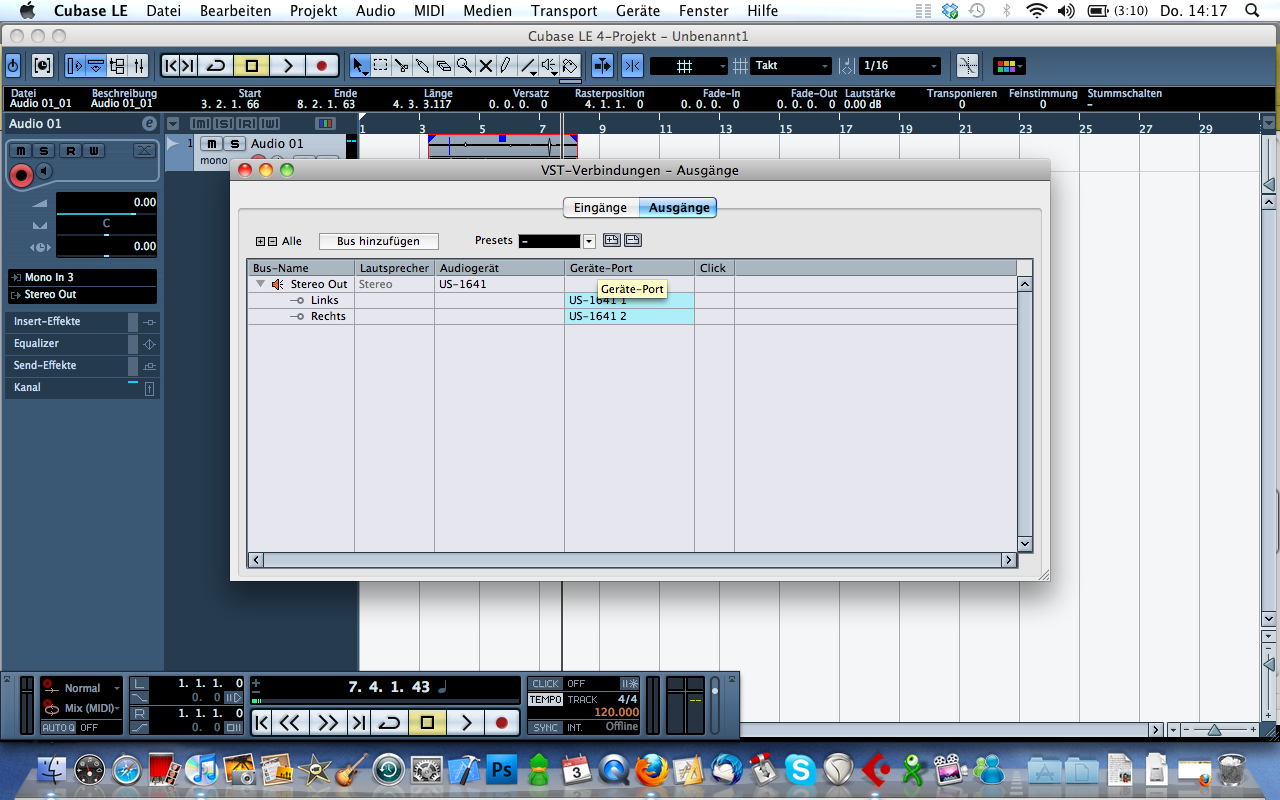Collapse the Stereo Out bus row
1280x800 pixels.
(x=260, y=284)
